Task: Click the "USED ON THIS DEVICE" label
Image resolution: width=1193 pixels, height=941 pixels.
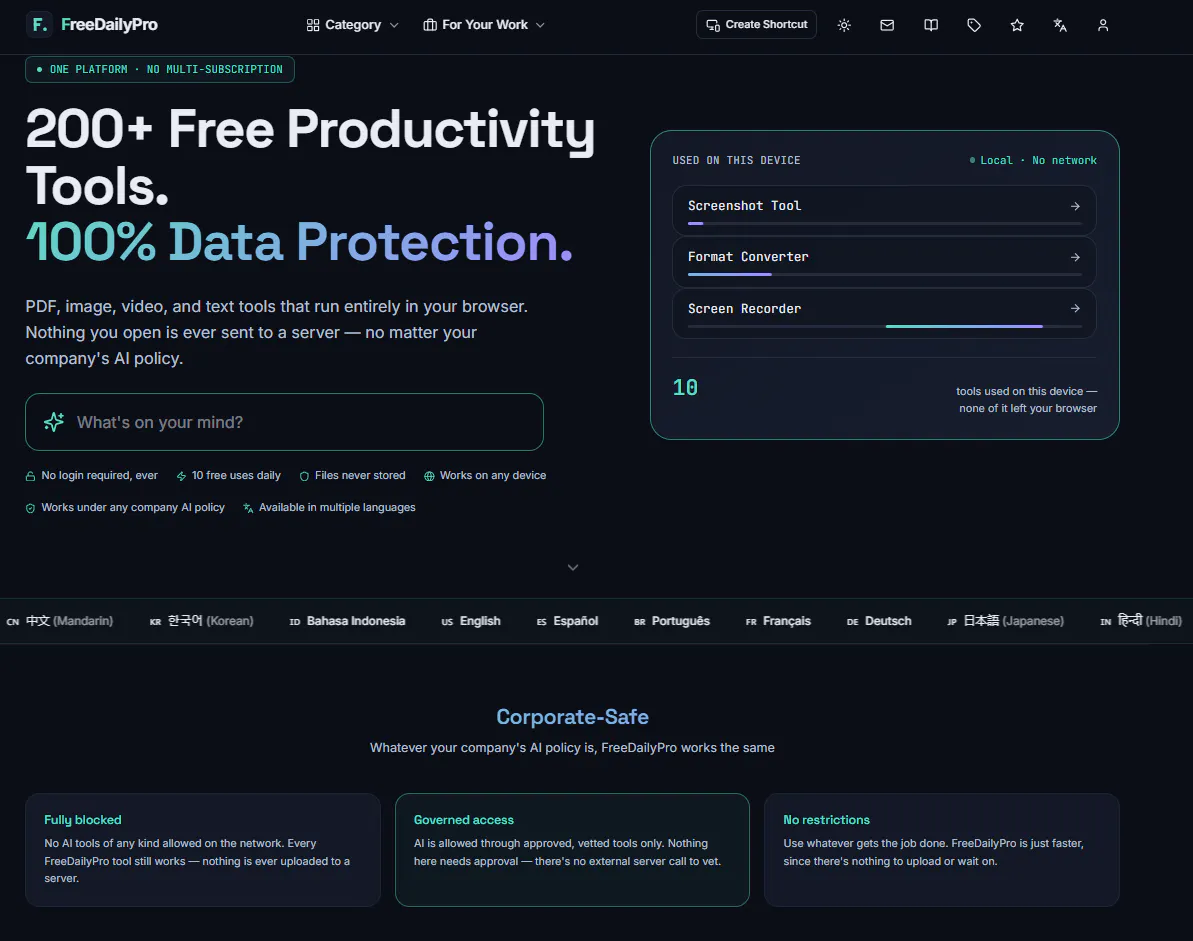Action: pyautogui.click(x=736, y=161)
